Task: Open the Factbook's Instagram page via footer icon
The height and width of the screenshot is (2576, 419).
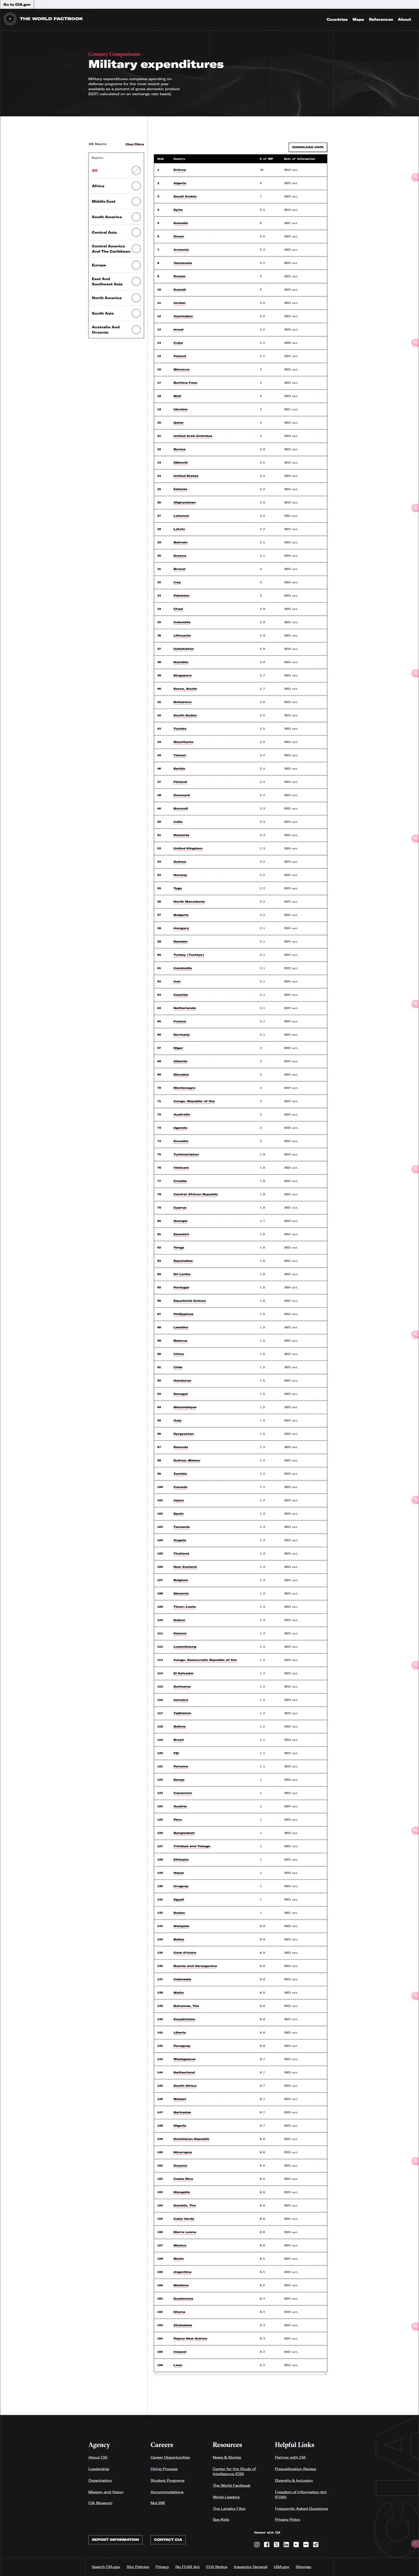Action: (256, 2545)
